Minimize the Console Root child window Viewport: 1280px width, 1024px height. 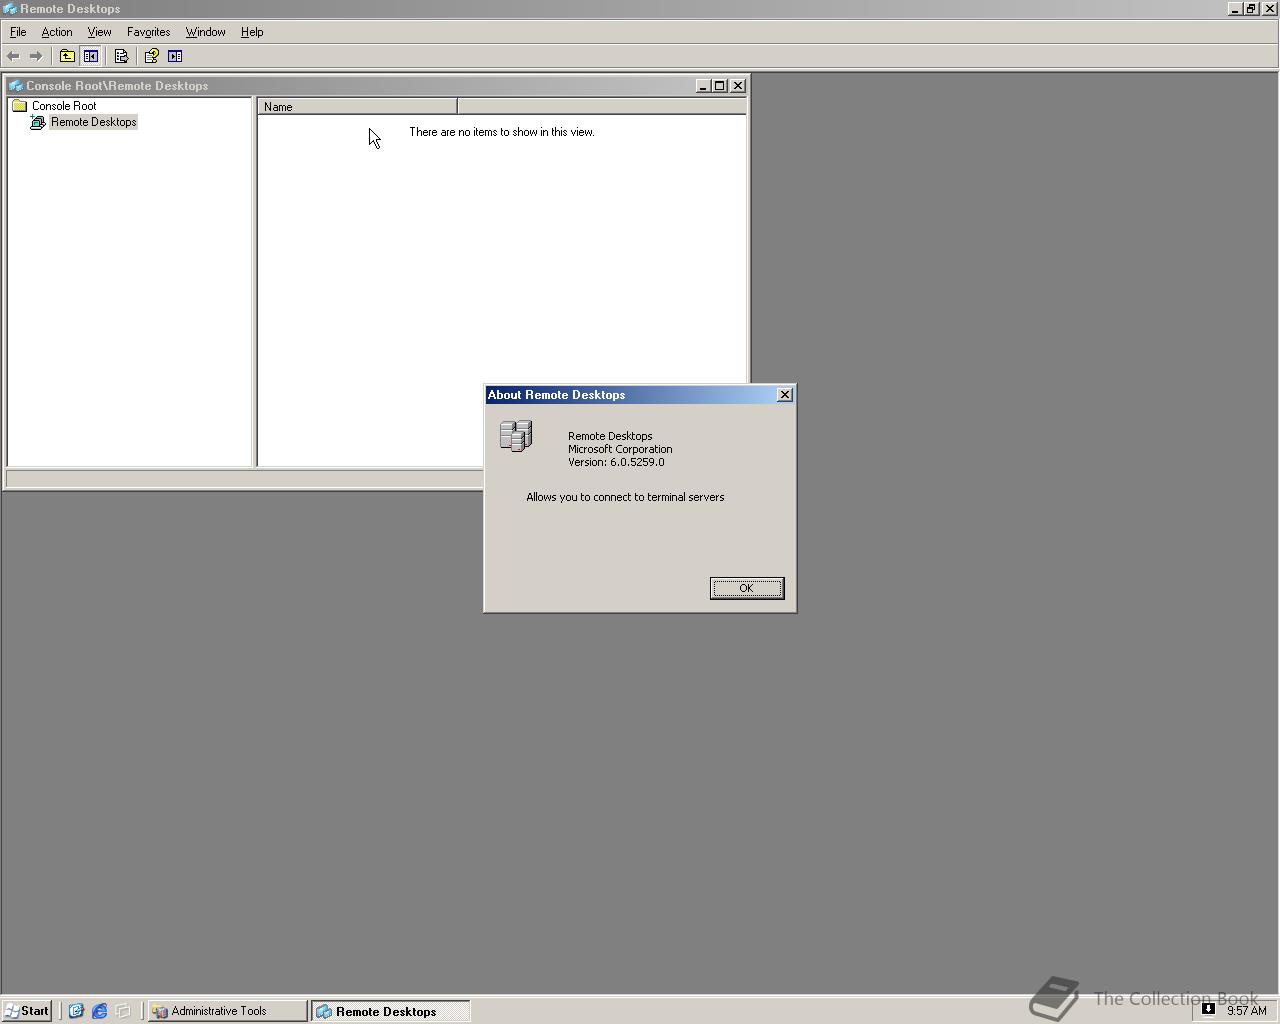tap(702, 86)
